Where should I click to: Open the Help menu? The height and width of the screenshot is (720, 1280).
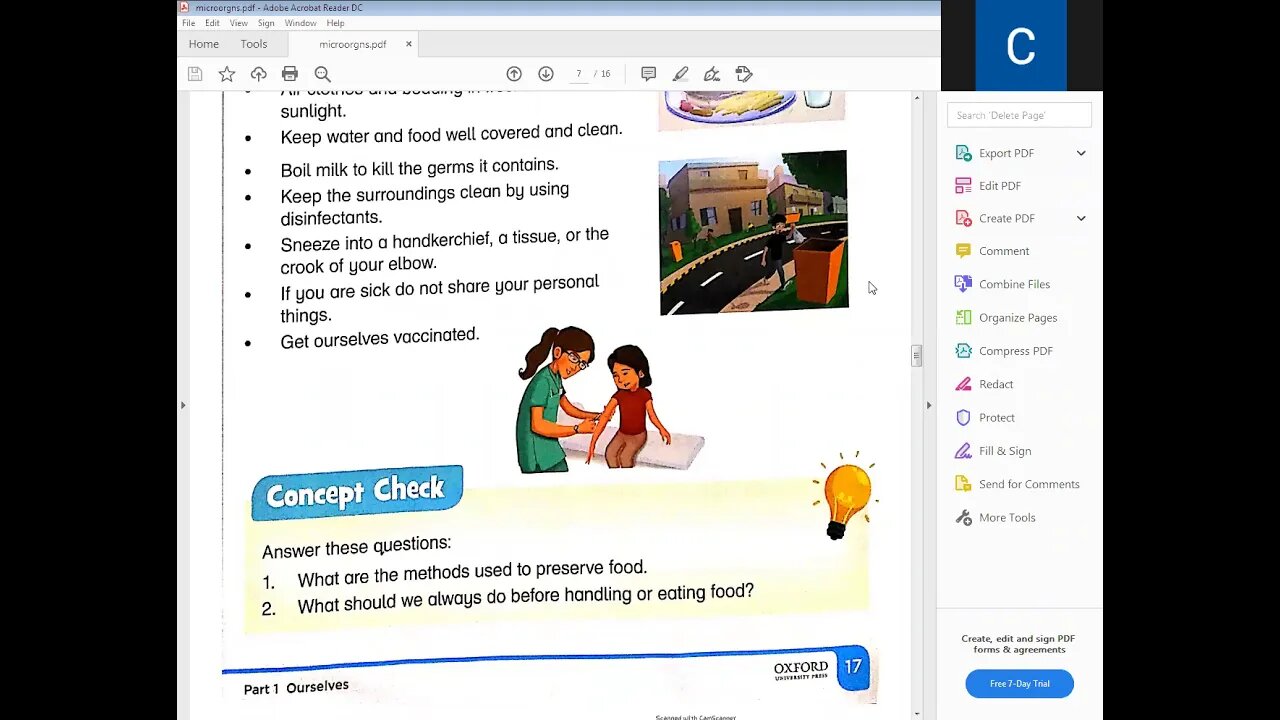[x=335, y=23]
